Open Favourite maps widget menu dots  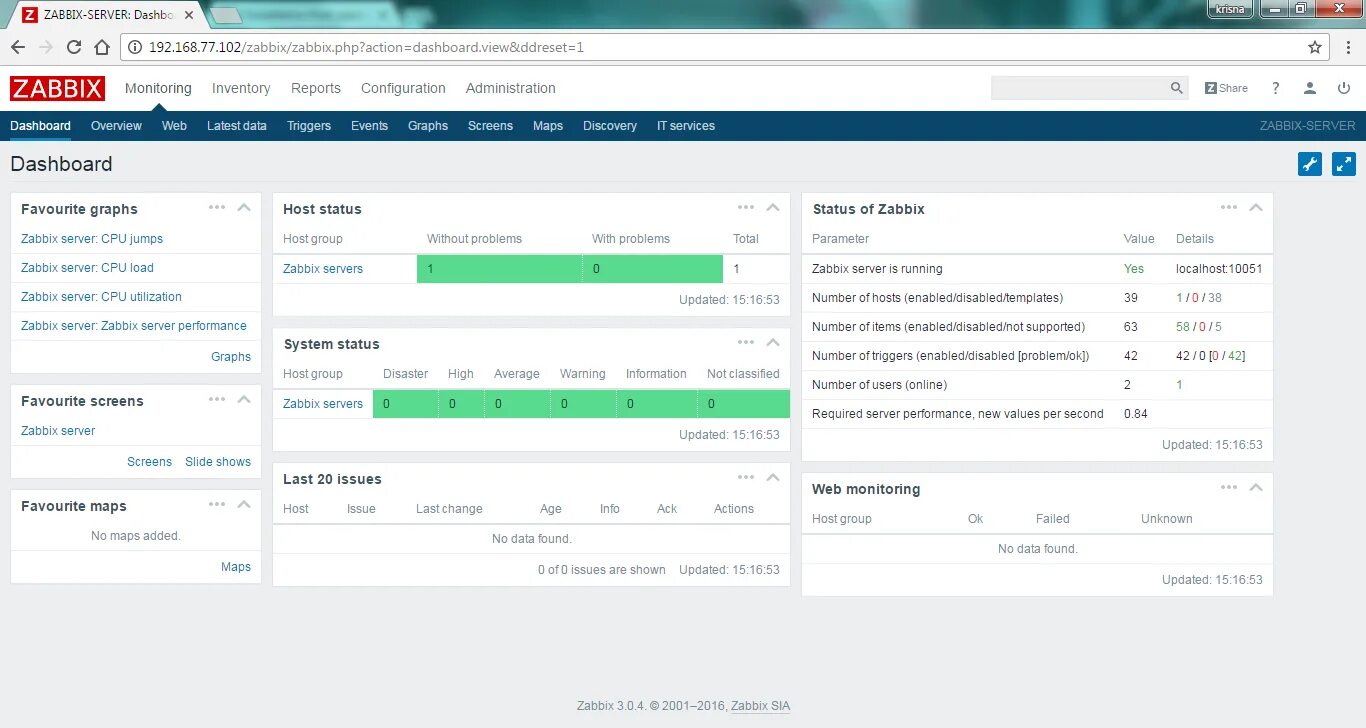click(217, 504)
